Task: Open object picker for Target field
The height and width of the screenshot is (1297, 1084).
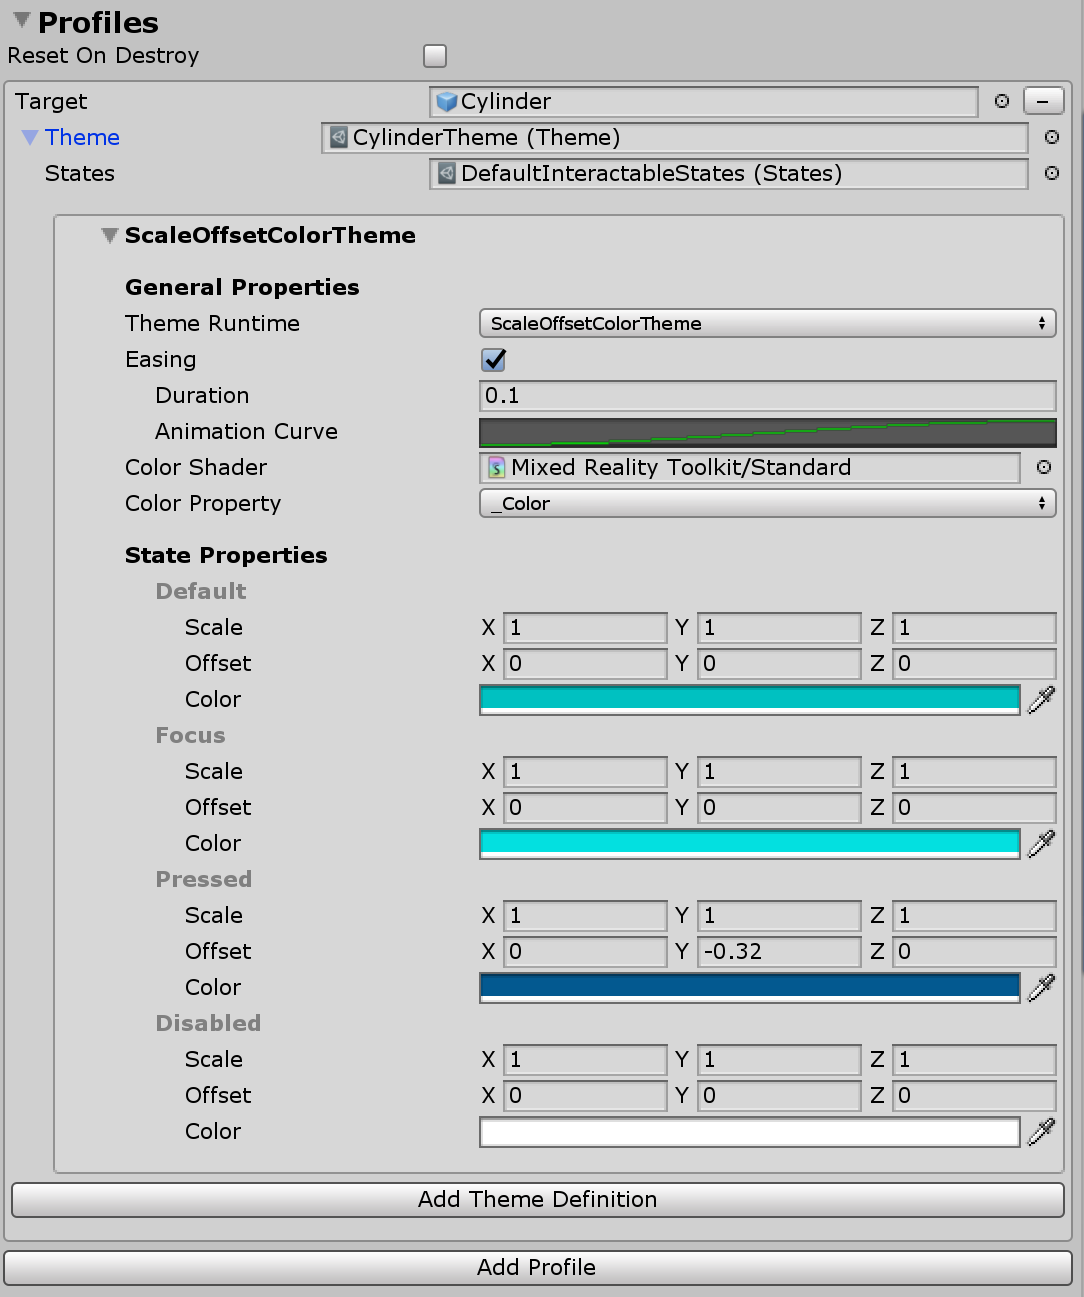Action: point(1002,101)
